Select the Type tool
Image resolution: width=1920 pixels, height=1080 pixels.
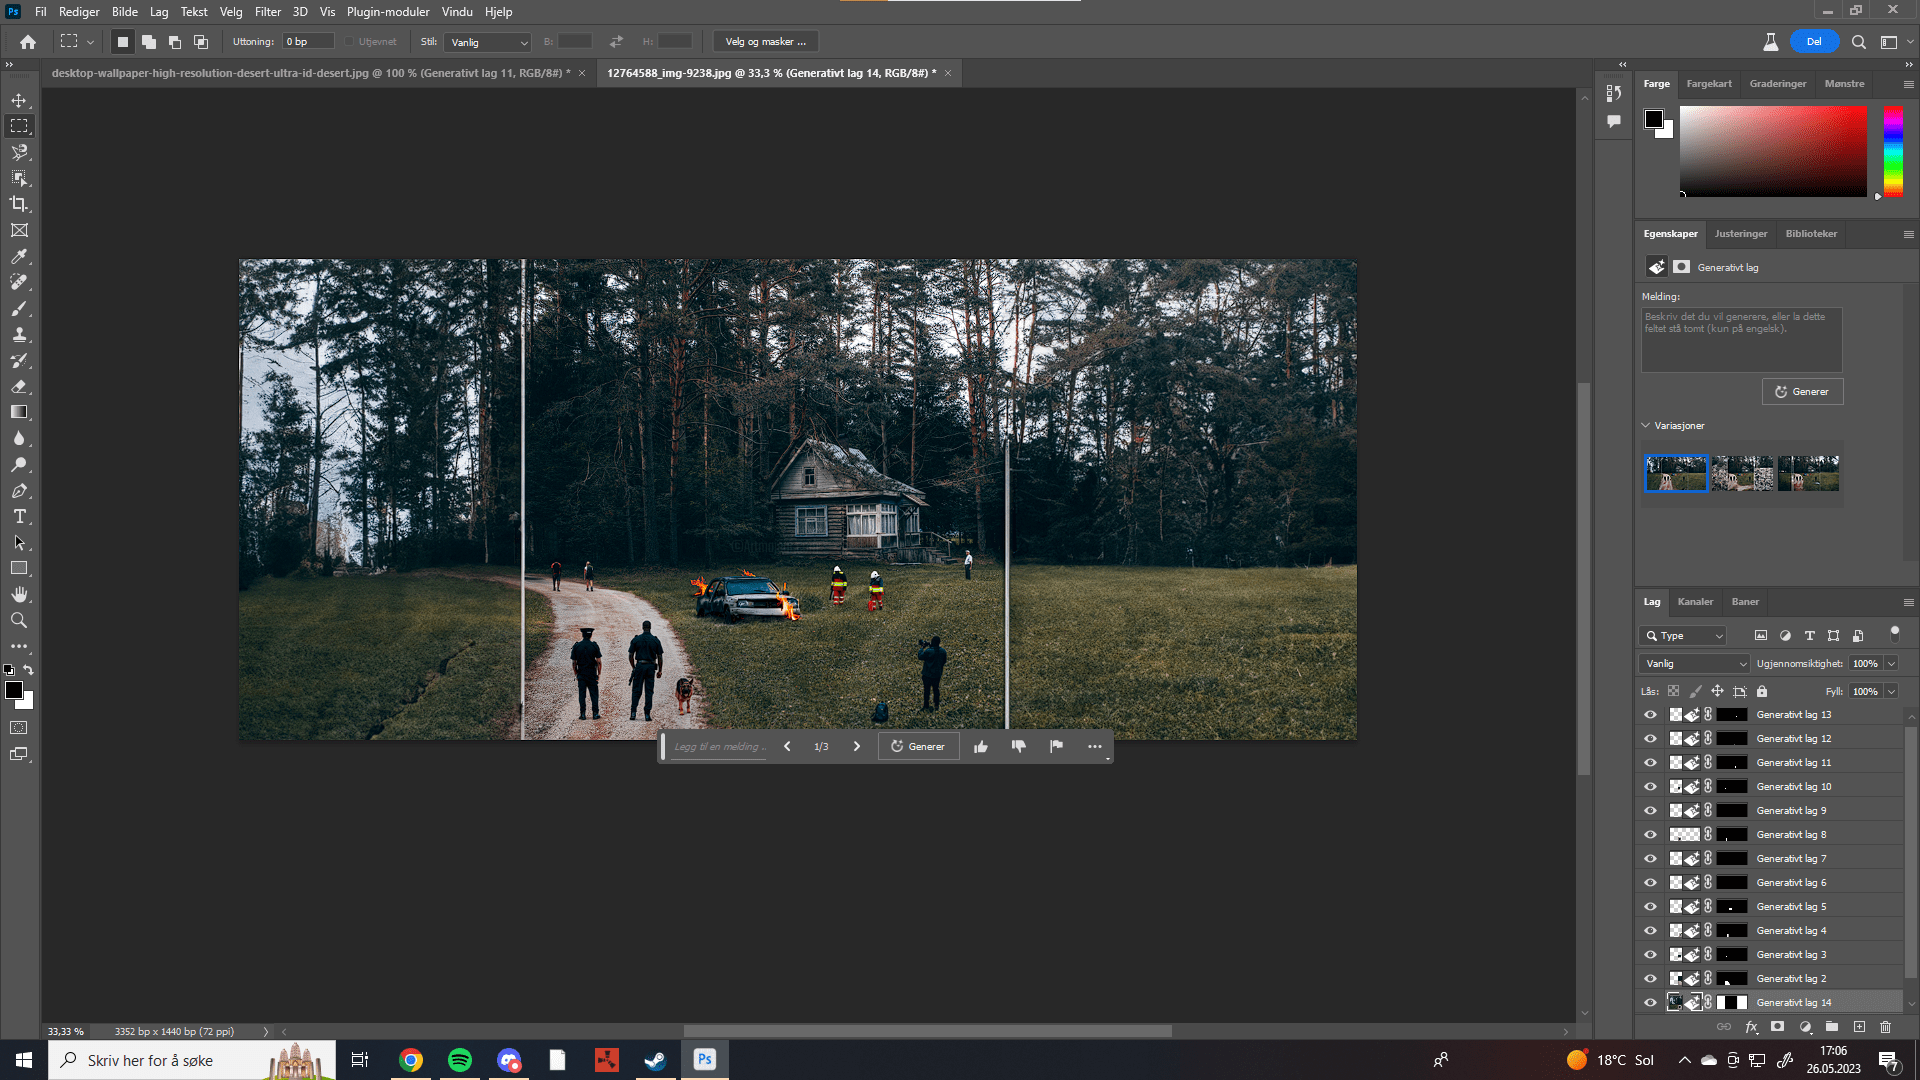[x=18, y=517]
